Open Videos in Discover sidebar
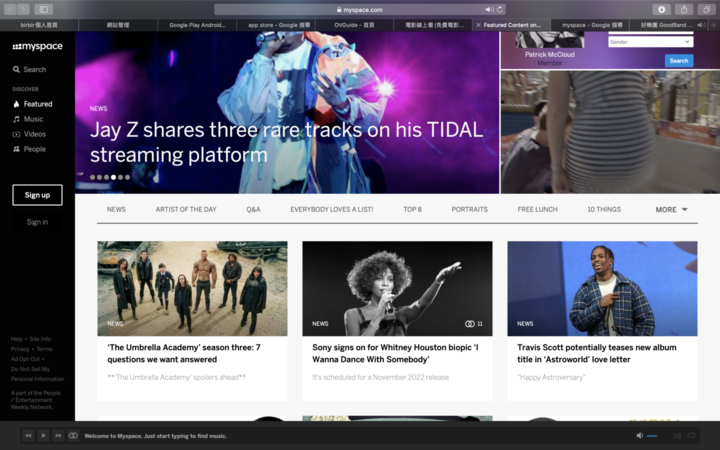 pos(29,134)
